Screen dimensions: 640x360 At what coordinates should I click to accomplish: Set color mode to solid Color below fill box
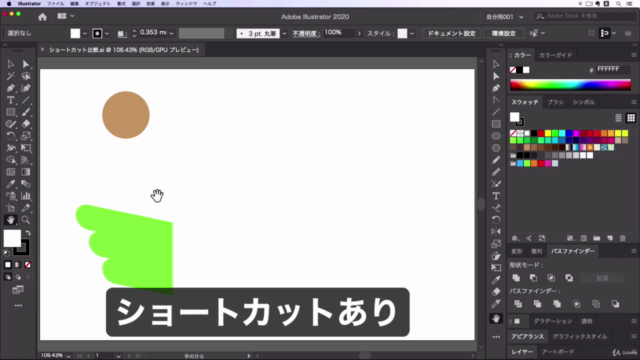(8, 265)
